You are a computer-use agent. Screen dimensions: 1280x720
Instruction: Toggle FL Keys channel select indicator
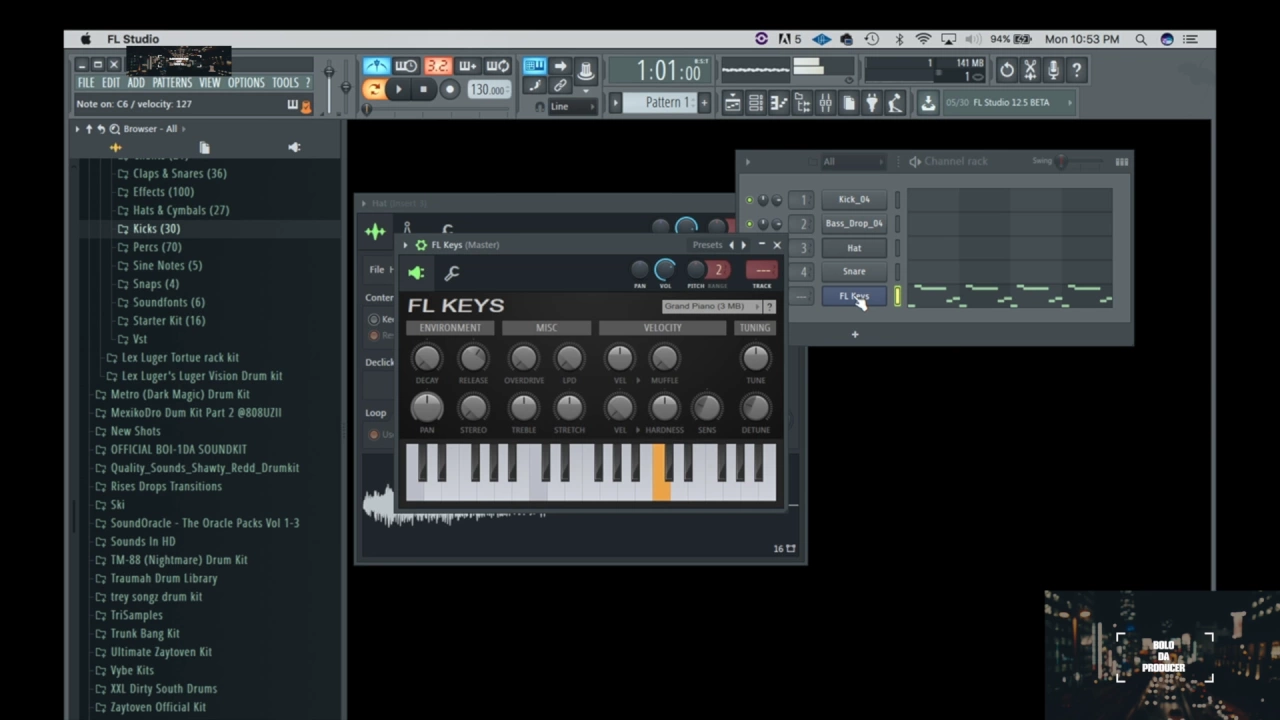pos(898,296)
